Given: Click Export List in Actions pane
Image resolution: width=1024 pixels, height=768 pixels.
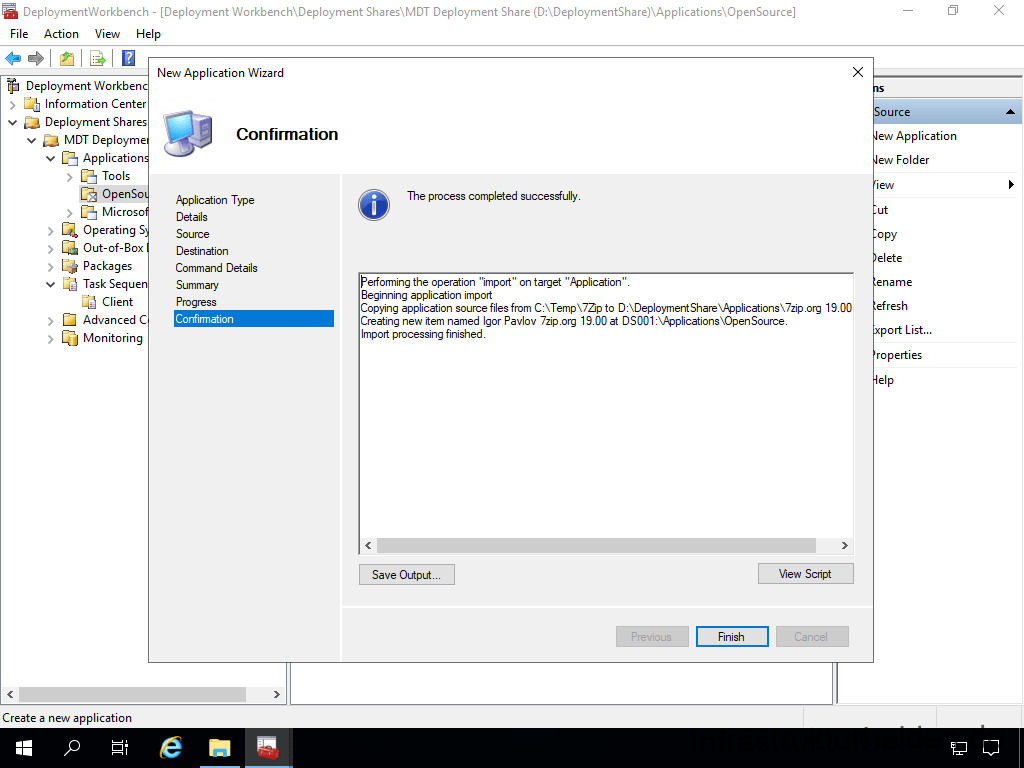Looking at the screenshot, I should (903, 330).
